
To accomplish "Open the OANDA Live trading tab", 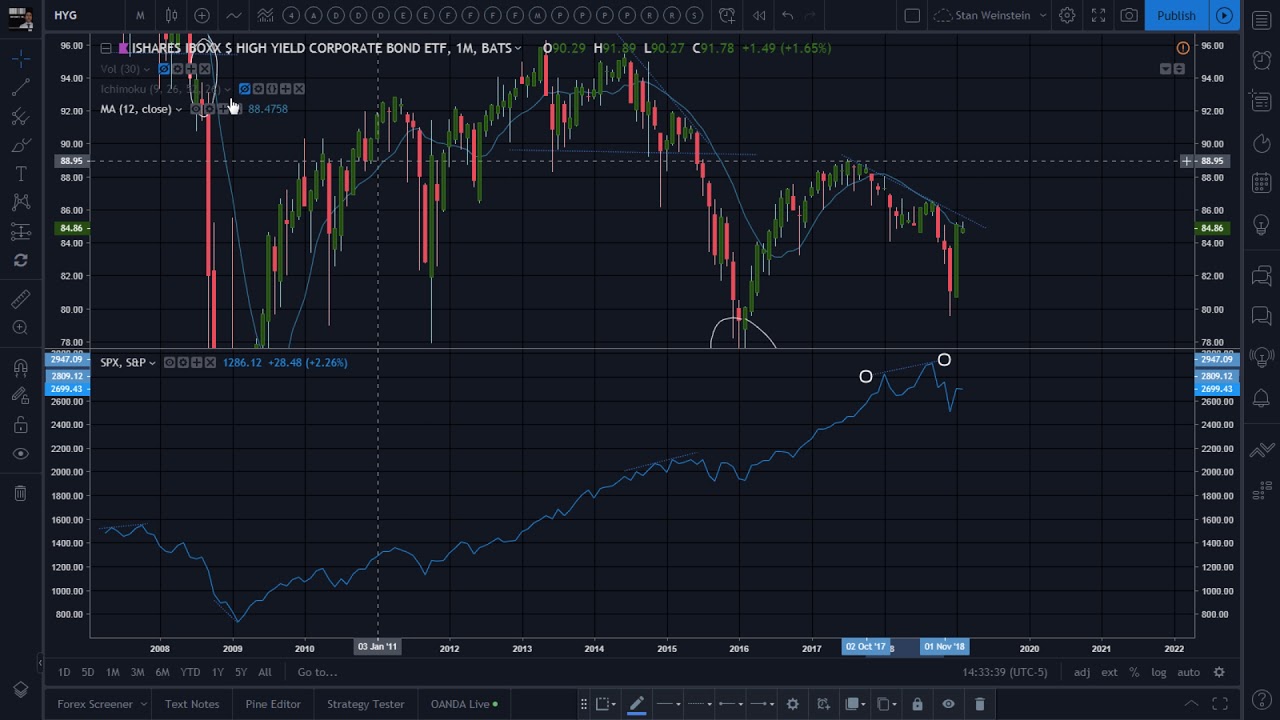I will 464,704.
